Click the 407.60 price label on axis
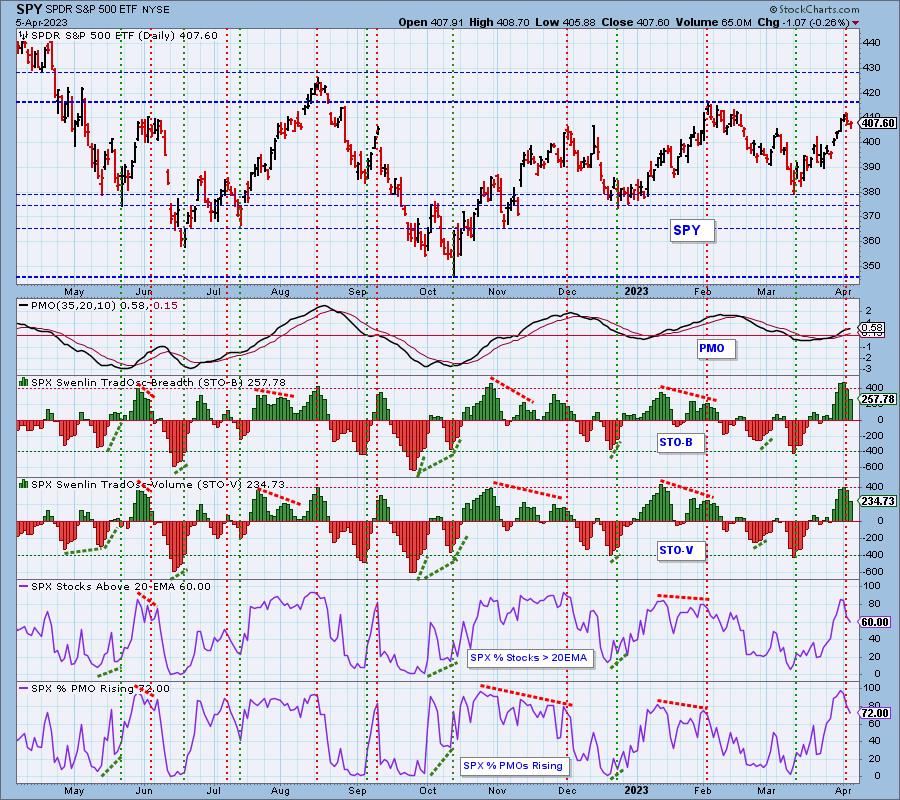Viewport: 900px width, 800px height. pyautogui.click(x=878, y=123)
